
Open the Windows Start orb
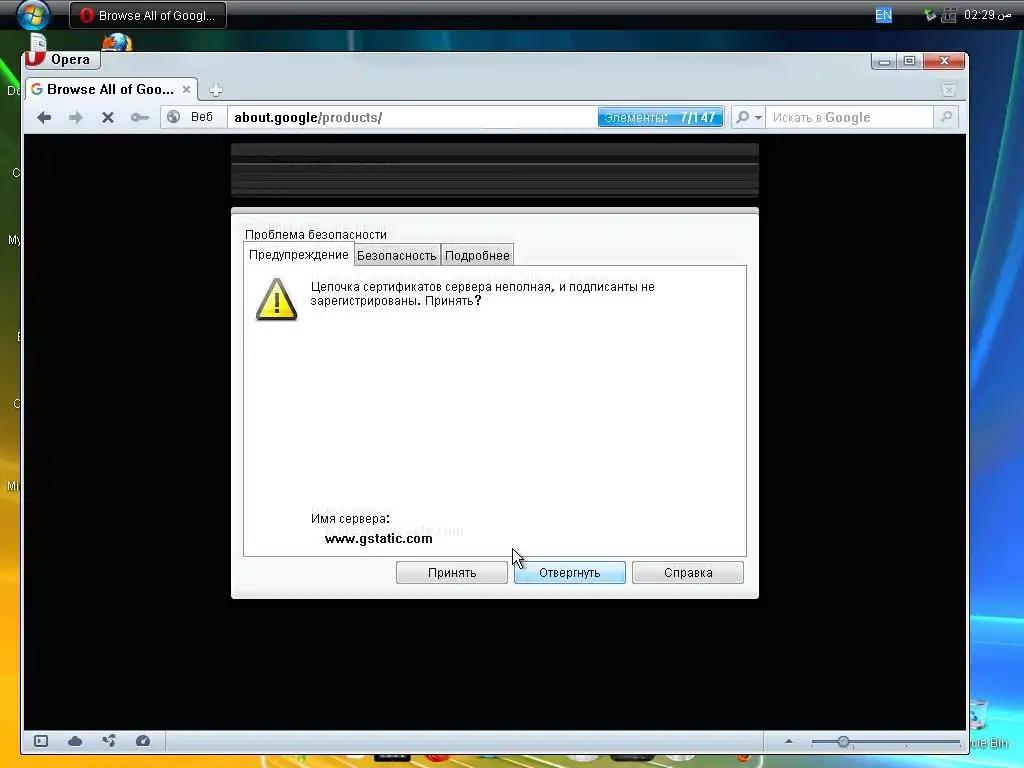pos(33,15)
